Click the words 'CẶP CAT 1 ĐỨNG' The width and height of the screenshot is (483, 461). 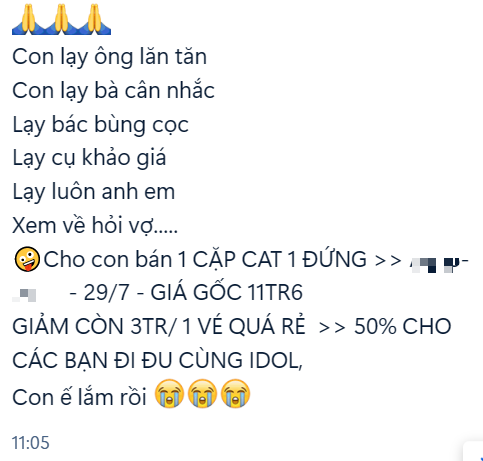click(x=280, y=259)
